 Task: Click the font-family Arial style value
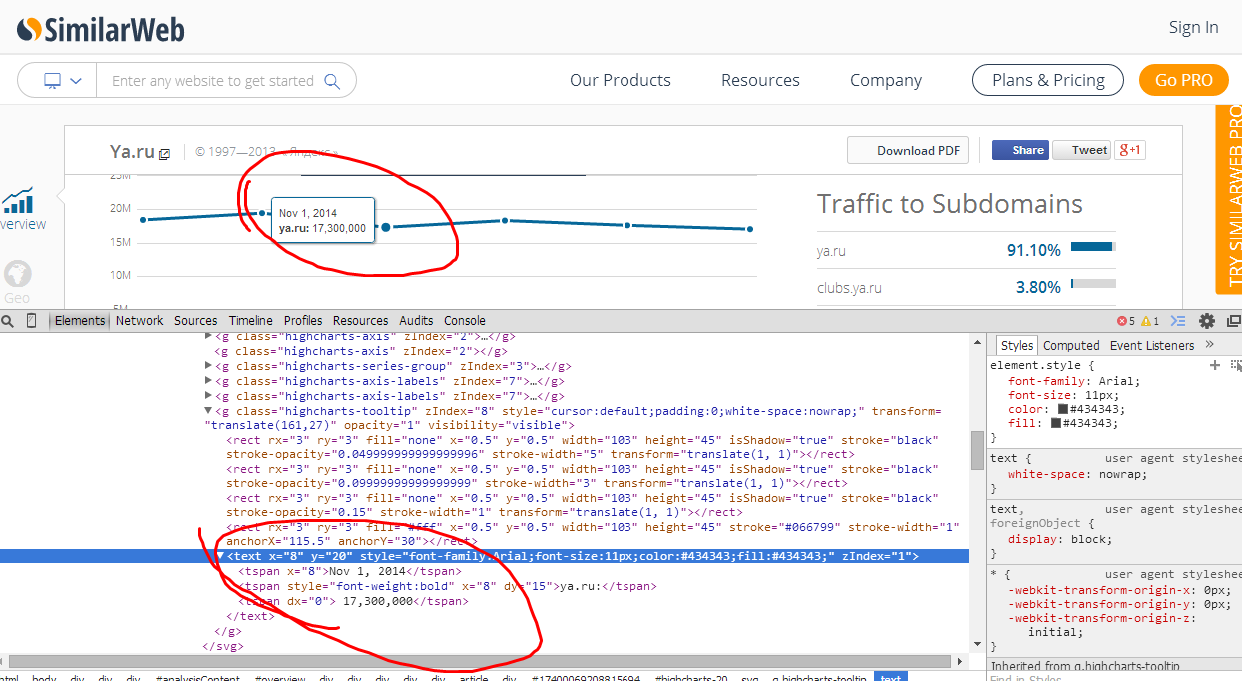point(1118,381)
